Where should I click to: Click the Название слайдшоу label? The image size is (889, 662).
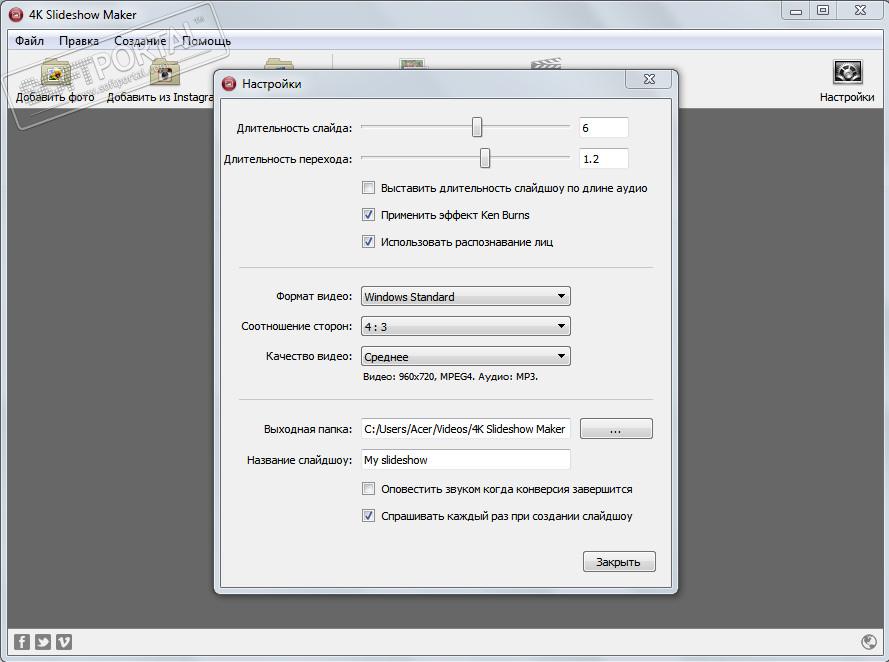299,460
